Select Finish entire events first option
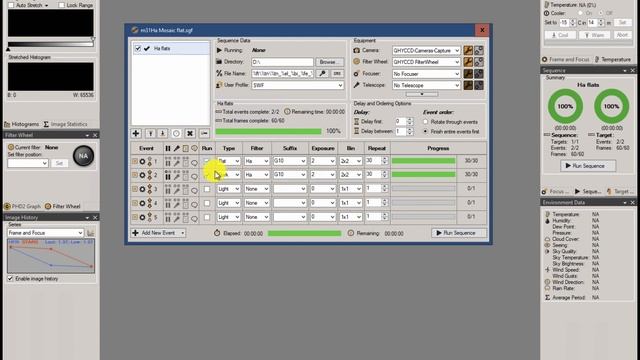This screenshot has width=640, height=360. [x=425, y=132]
